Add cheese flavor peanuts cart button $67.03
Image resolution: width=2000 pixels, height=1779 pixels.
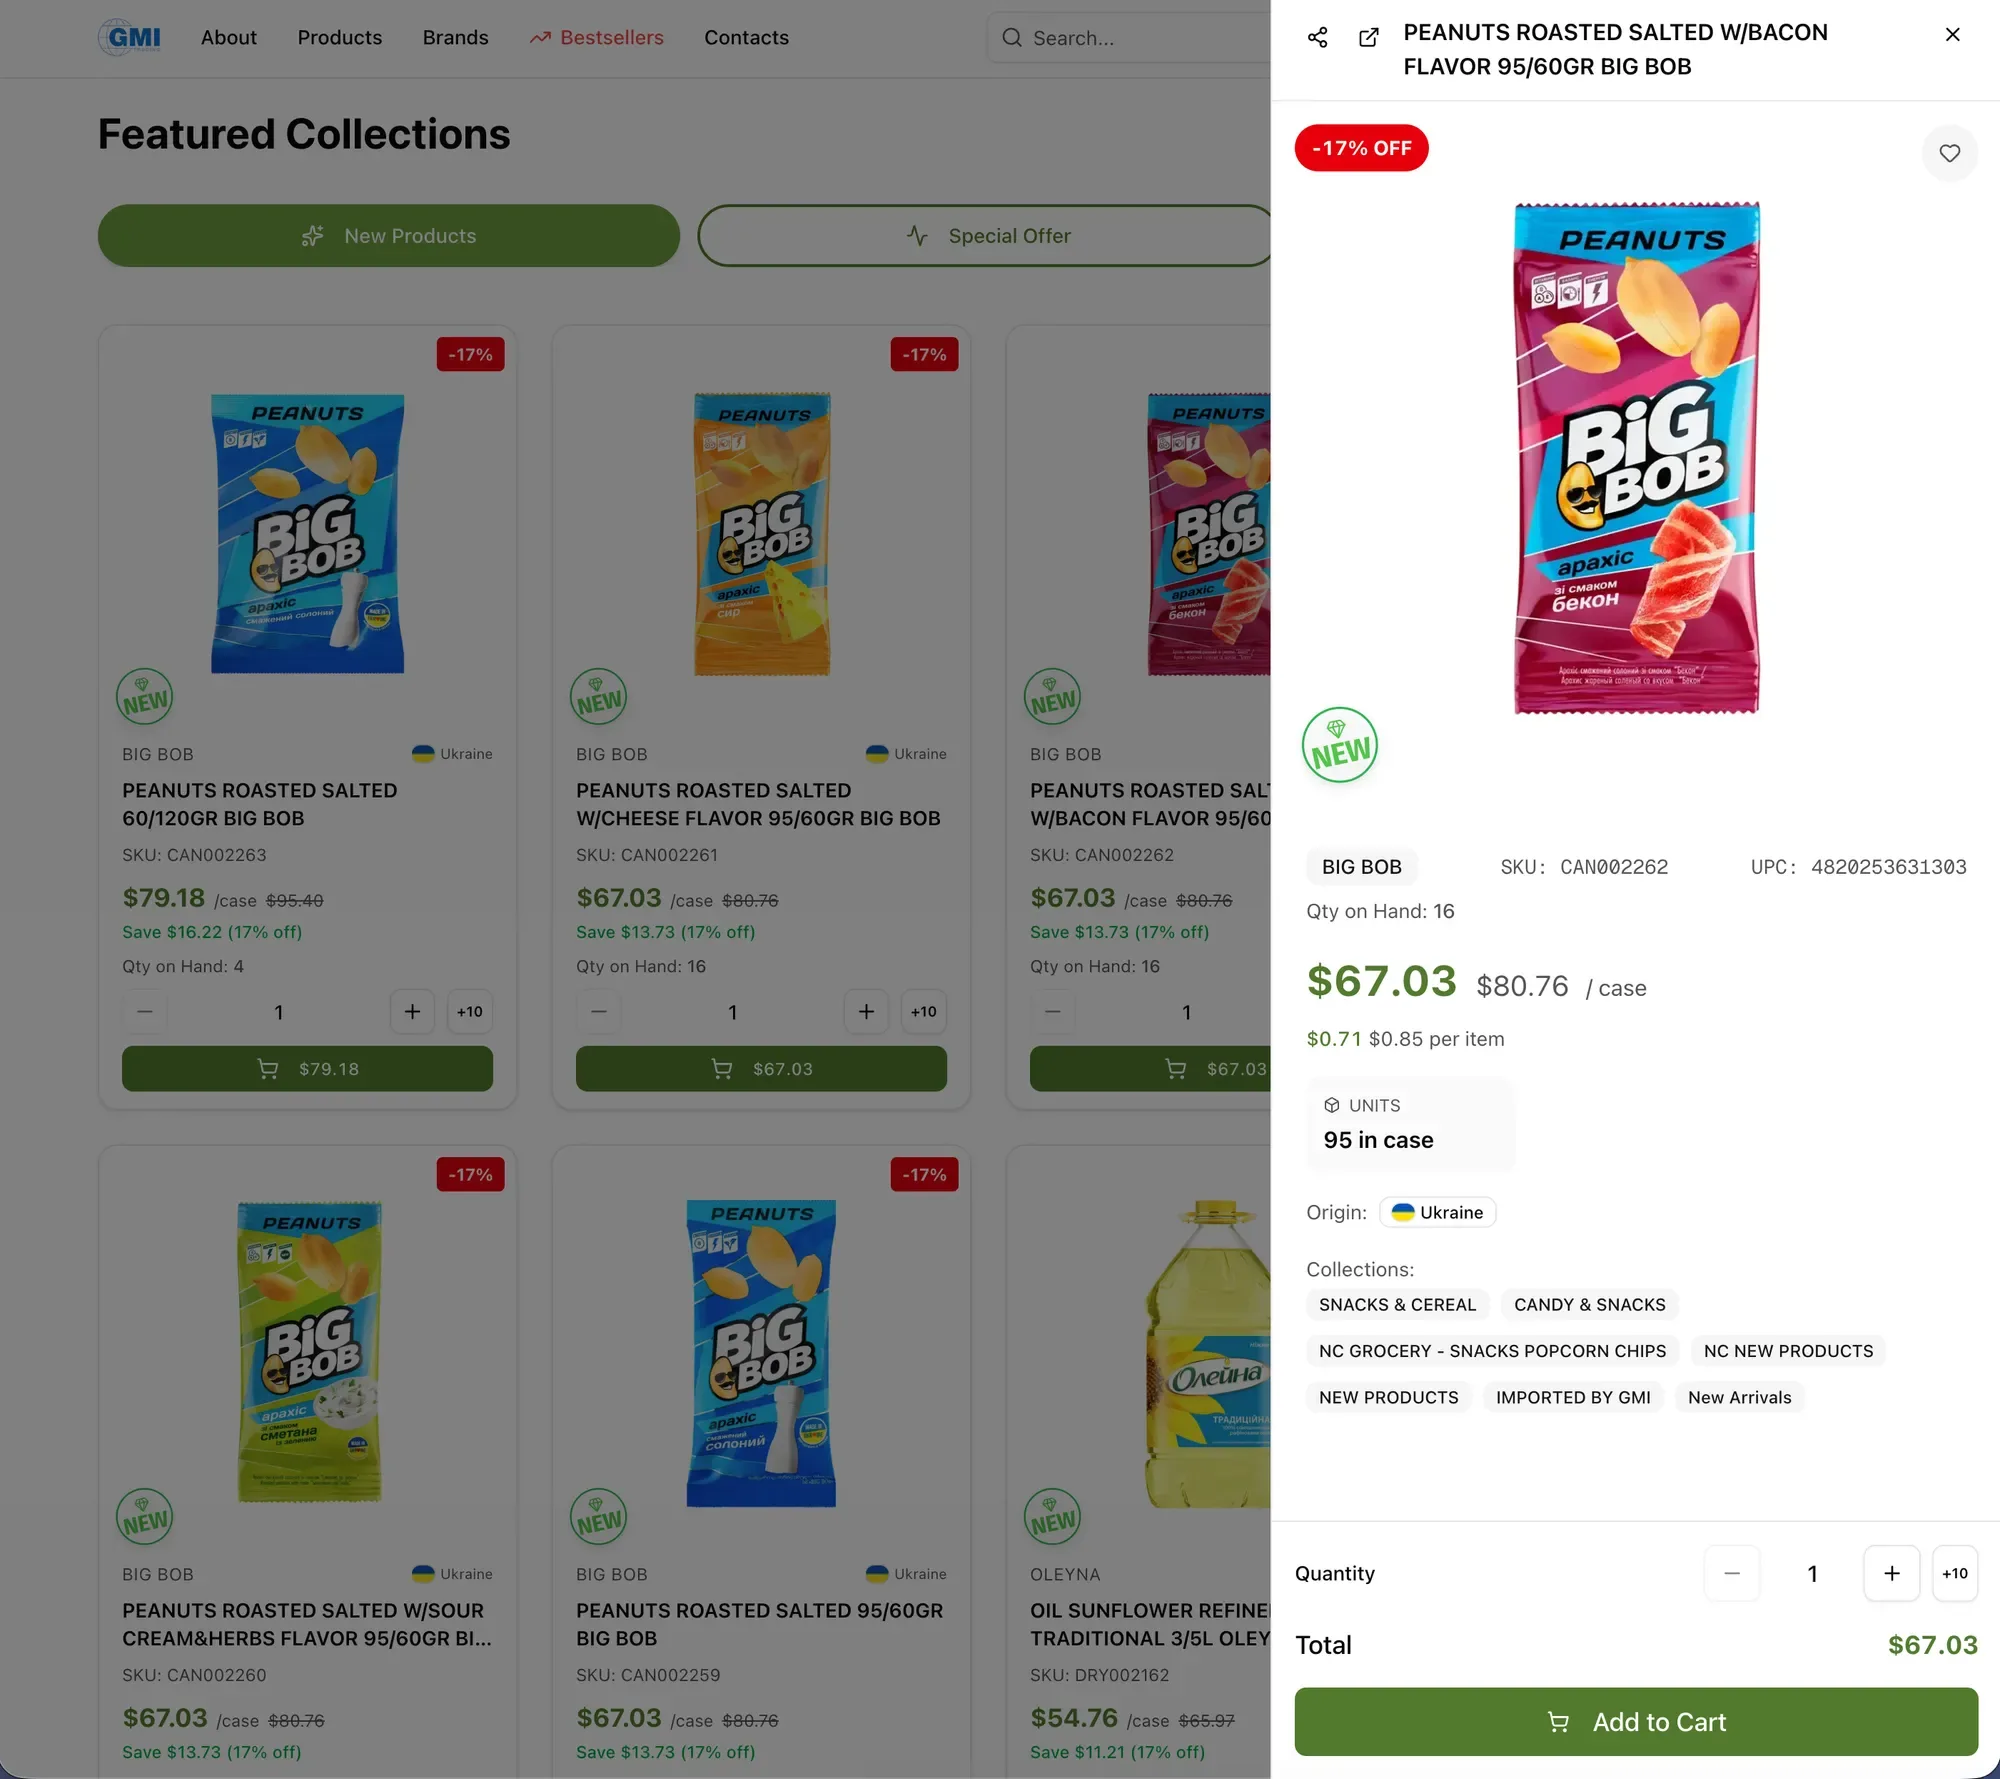[760, 1068]
